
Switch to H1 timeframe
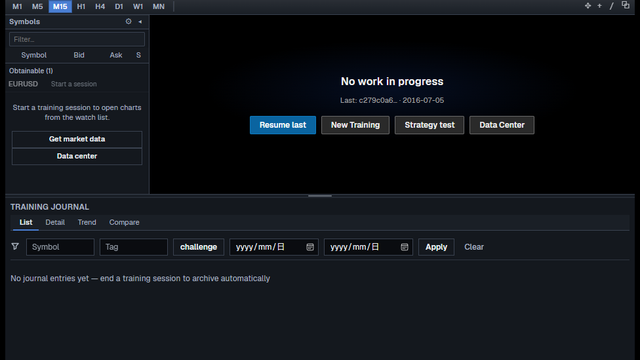click(x=81, y=7)
